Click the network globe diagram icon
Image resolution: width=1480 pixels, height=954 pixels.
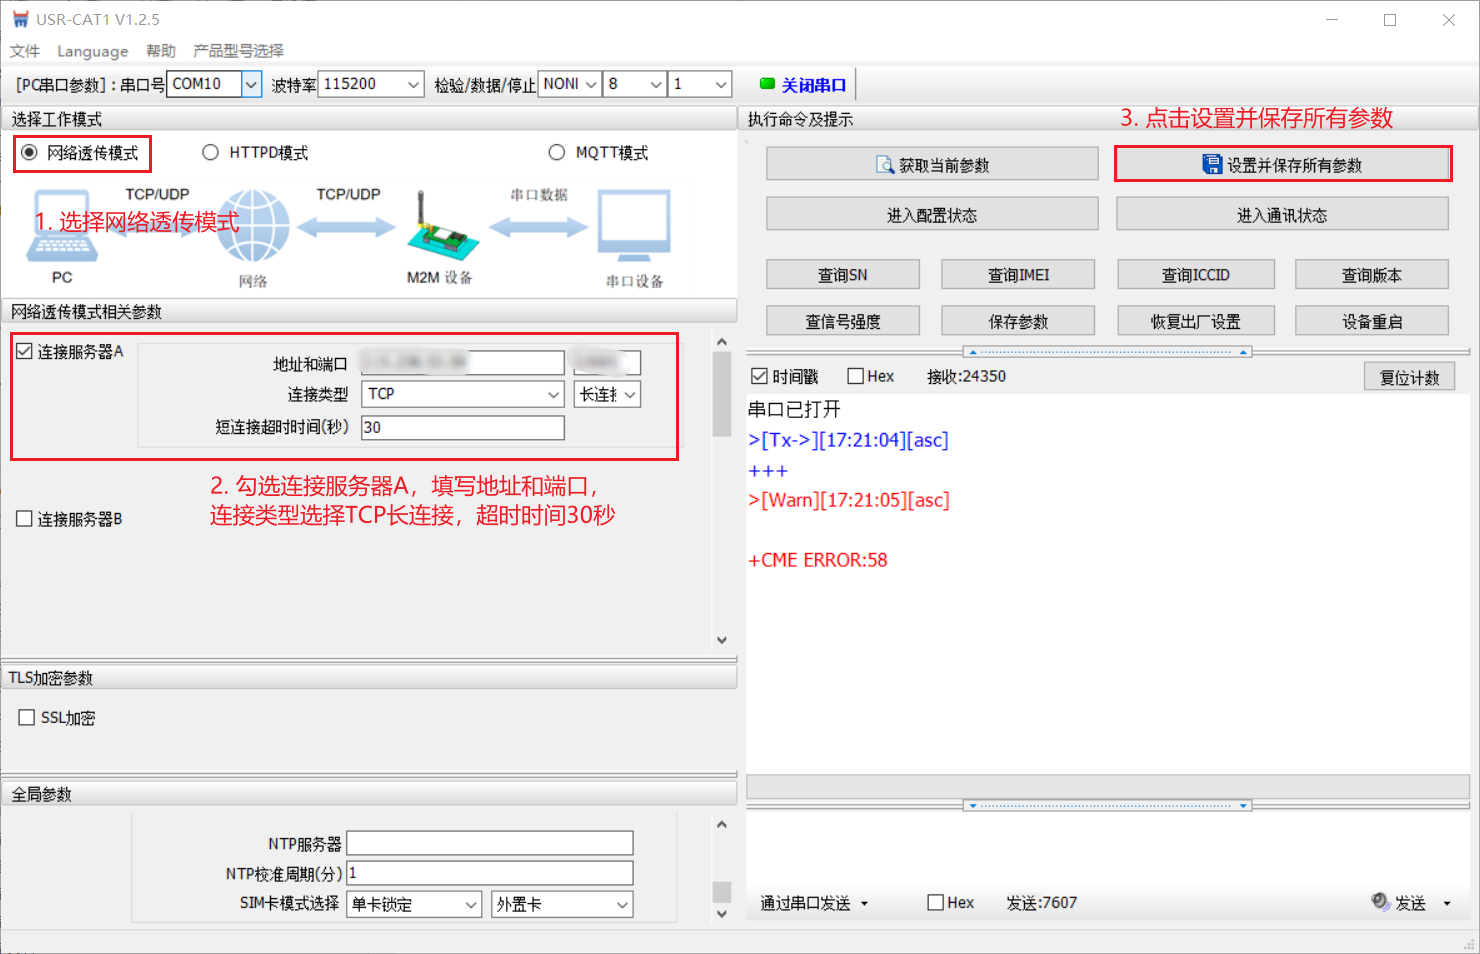point(254,227)
